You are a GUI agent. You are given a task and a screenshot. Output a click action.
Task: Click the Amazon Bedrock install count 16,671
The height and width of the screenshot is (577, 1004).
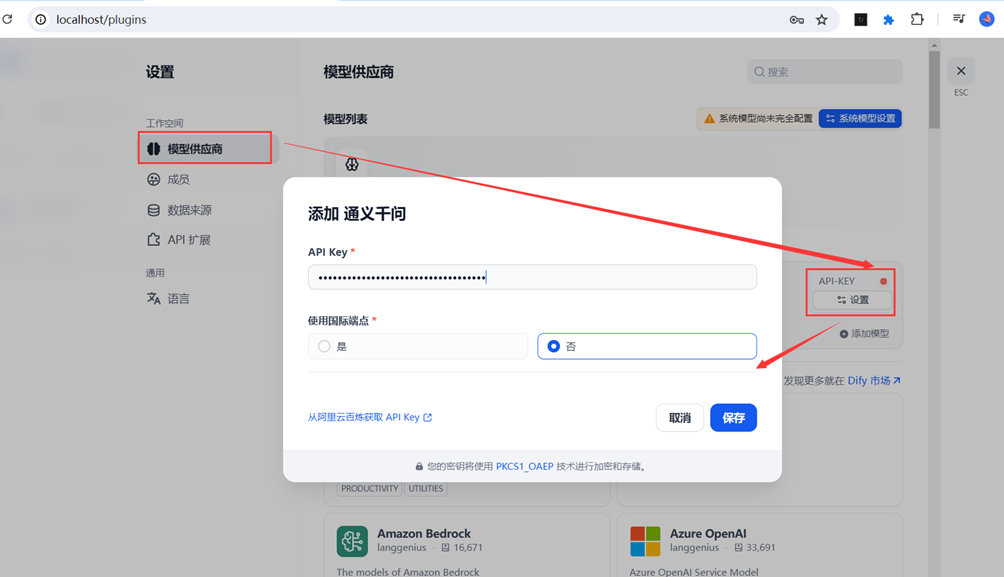[x=462, y=548]
